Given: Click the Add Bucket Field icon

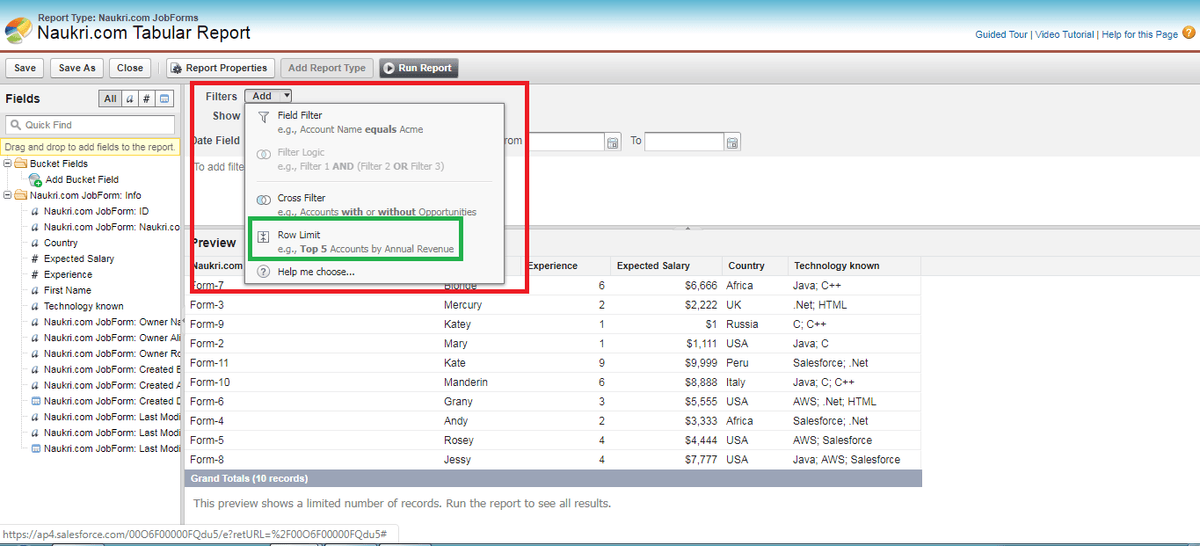Looking at the screenshot, I should pos(35,180).
